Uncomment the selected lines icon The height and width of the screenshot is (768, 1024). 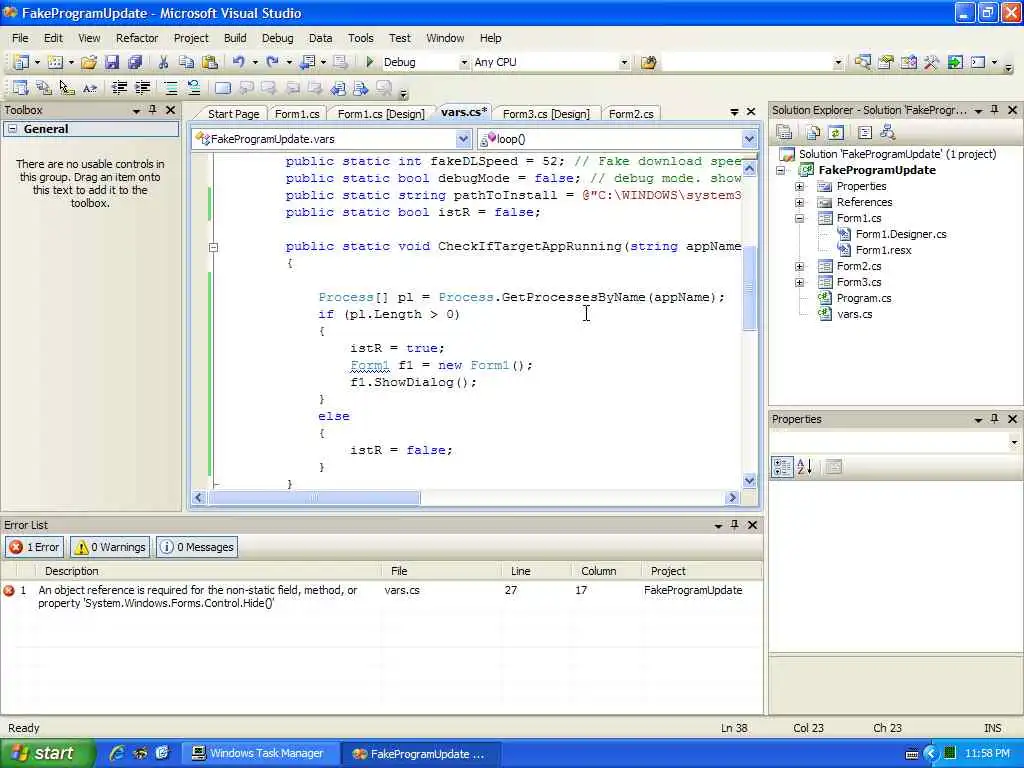coord(193,88)
